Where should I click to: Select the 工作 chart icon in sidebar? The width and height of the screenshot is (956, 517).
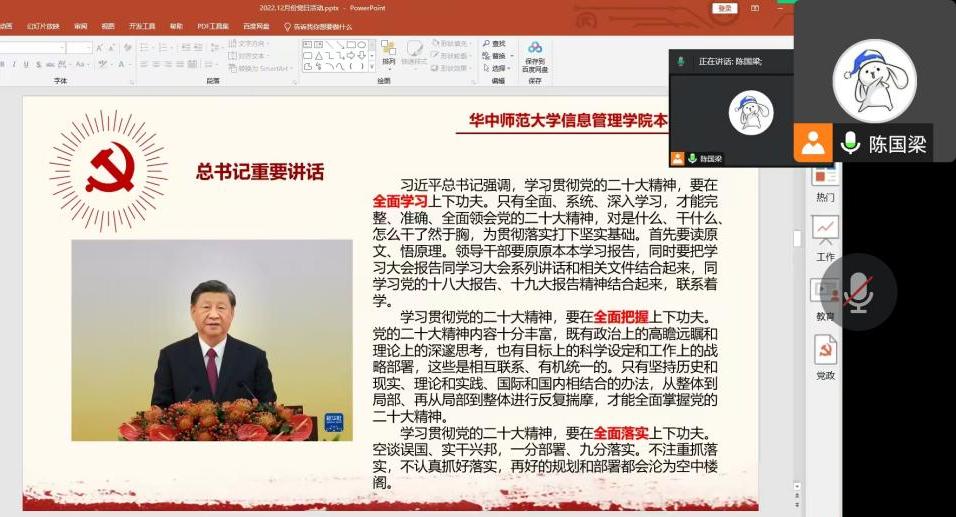(825, 232)
